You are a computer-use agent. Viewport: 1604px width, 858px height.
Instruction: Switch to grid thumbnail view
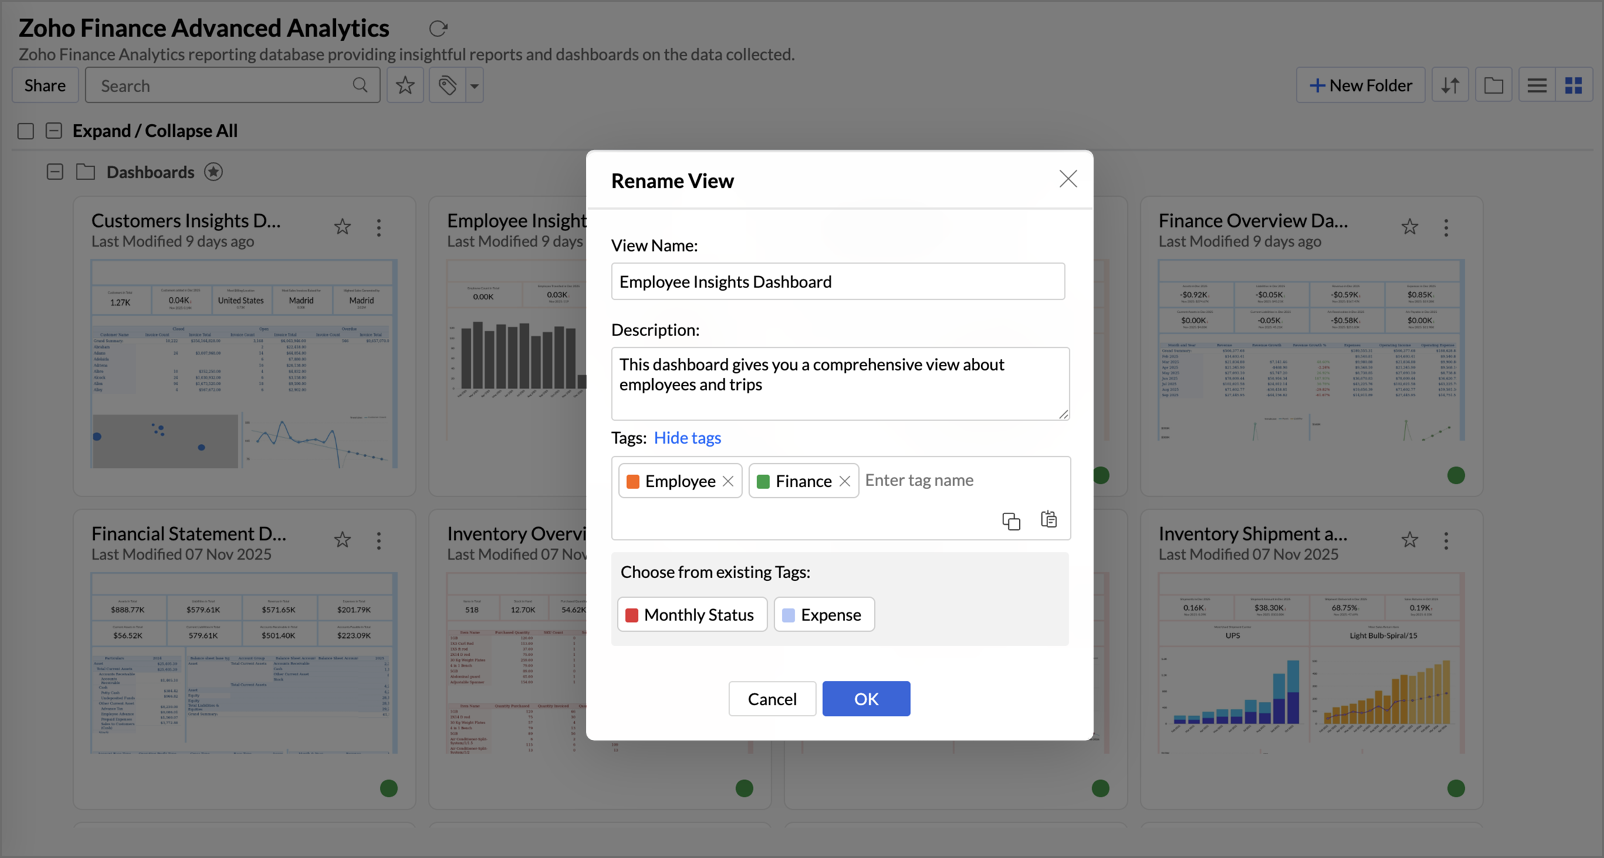click(x=1573, y=86)
